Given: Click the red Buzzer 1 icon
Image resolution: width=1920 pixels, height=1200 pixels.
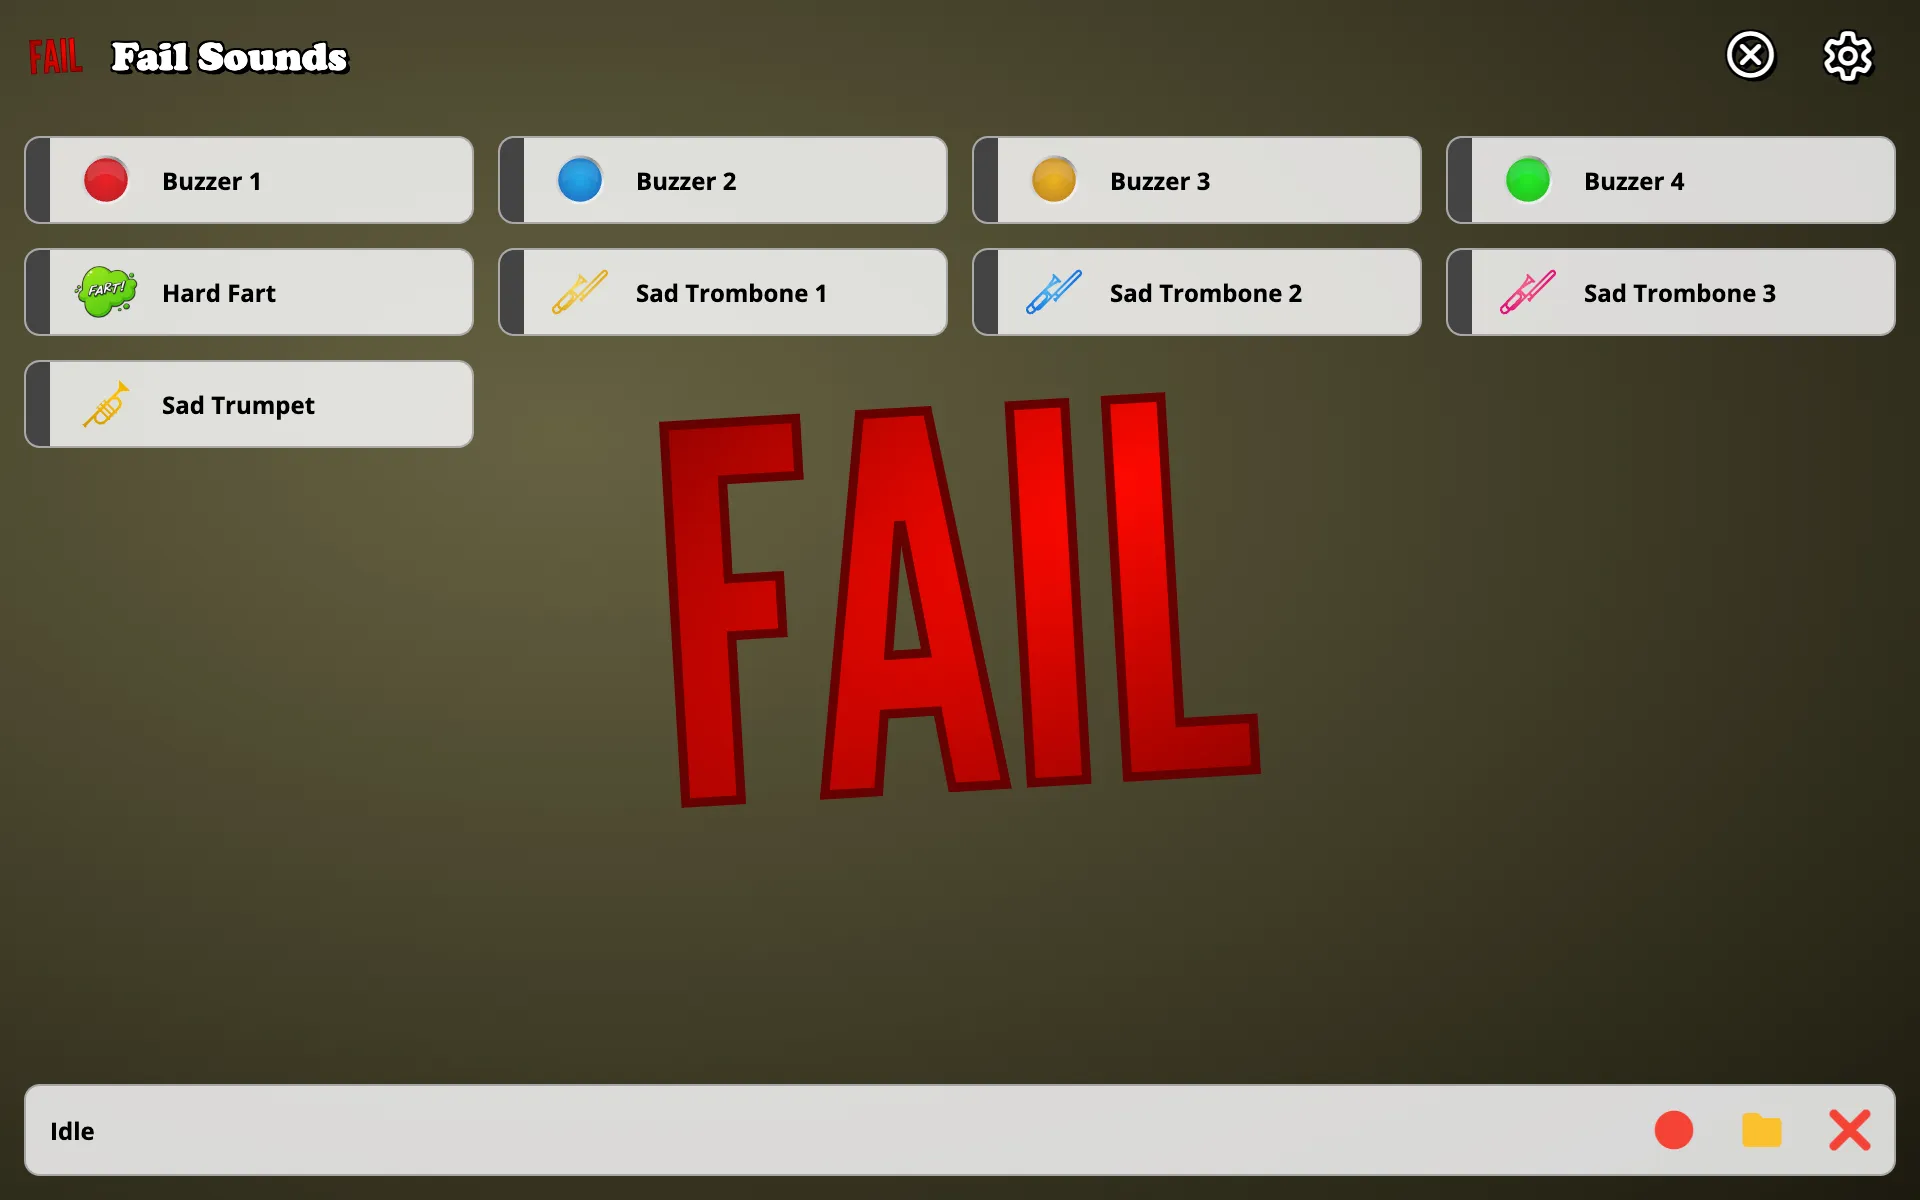Looking at the screenshot, I should coord(104,180).
